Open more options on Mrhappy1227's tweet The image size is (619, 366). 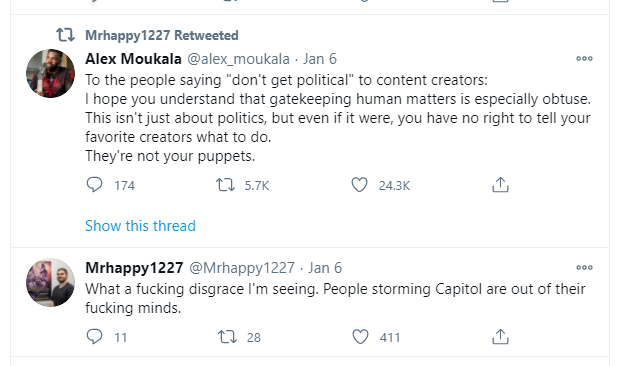coord(584,267)
